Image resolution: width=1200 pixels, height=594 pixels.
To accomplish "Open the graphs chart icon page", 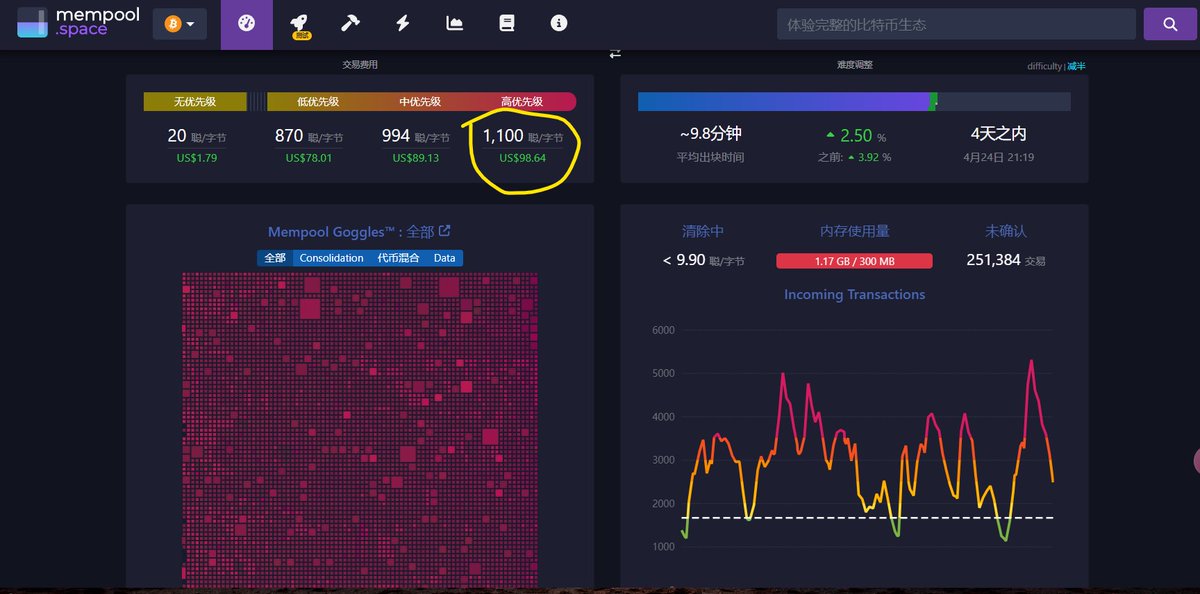I will pos(455,24).
